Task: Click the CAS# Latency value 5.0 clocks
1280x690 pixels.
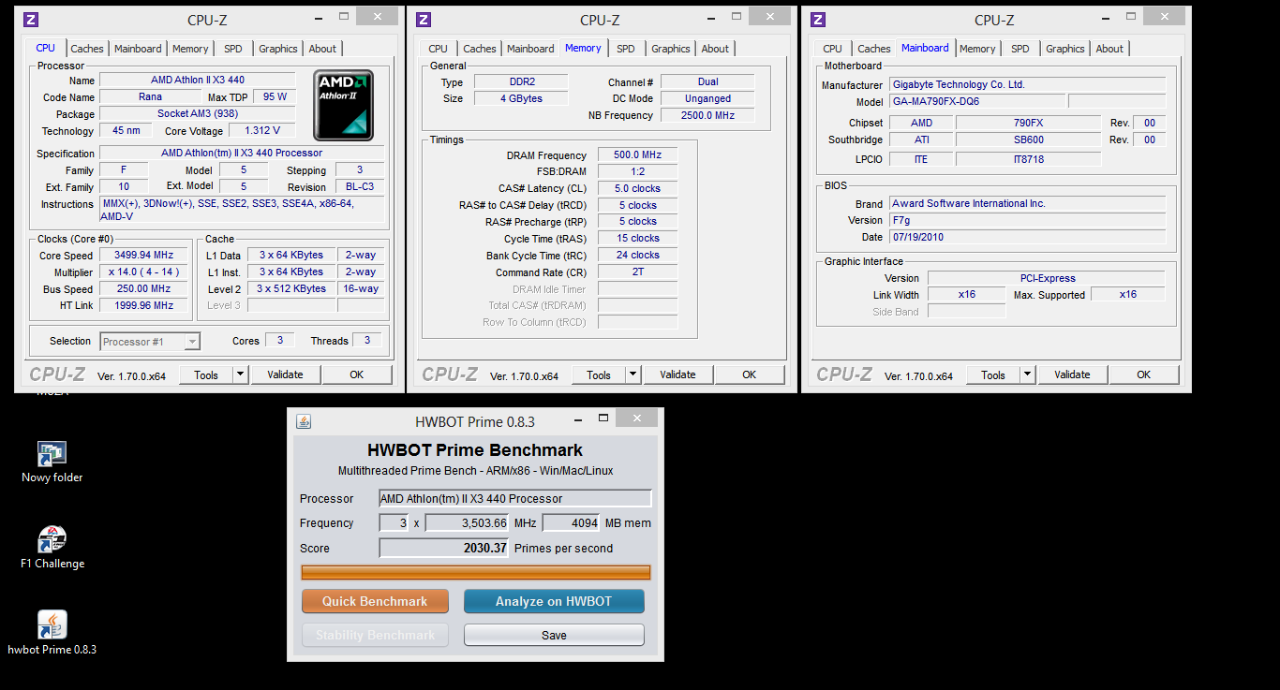Action: (x=638, y=188)
